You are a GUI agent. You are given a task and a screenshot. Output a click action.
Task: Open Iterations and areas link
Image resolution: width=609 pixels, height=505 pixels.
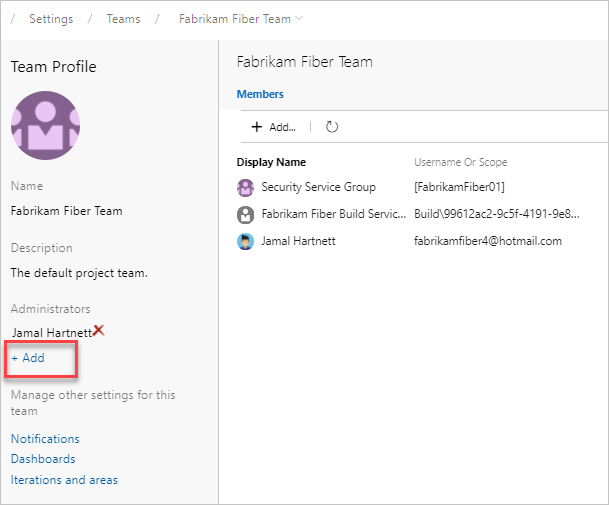(x=64, y=480)
